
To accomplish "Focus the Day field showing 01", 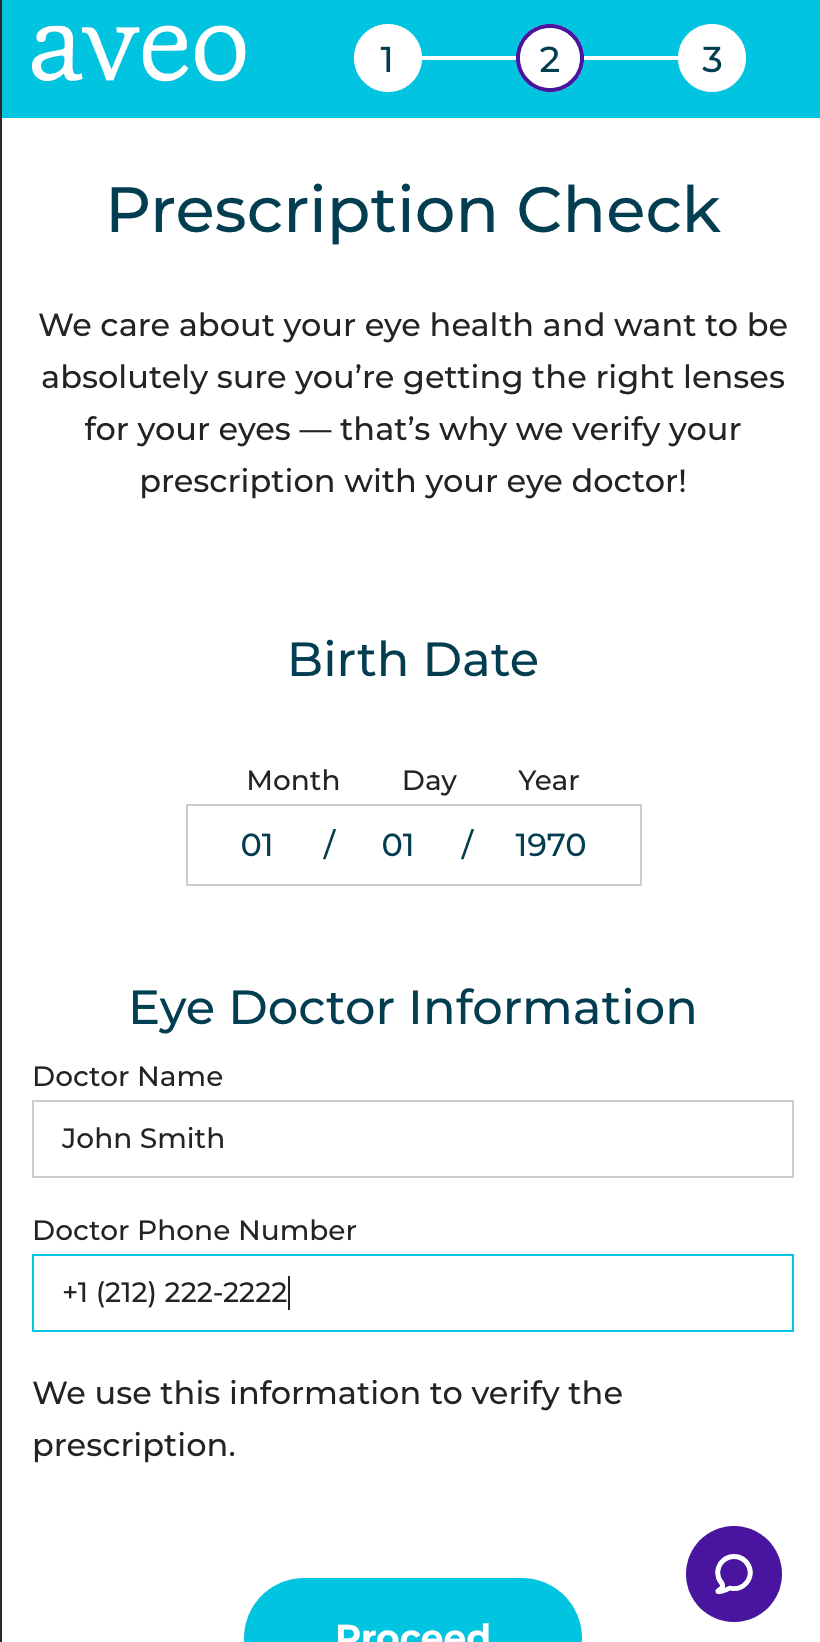I will coord(398,845).
